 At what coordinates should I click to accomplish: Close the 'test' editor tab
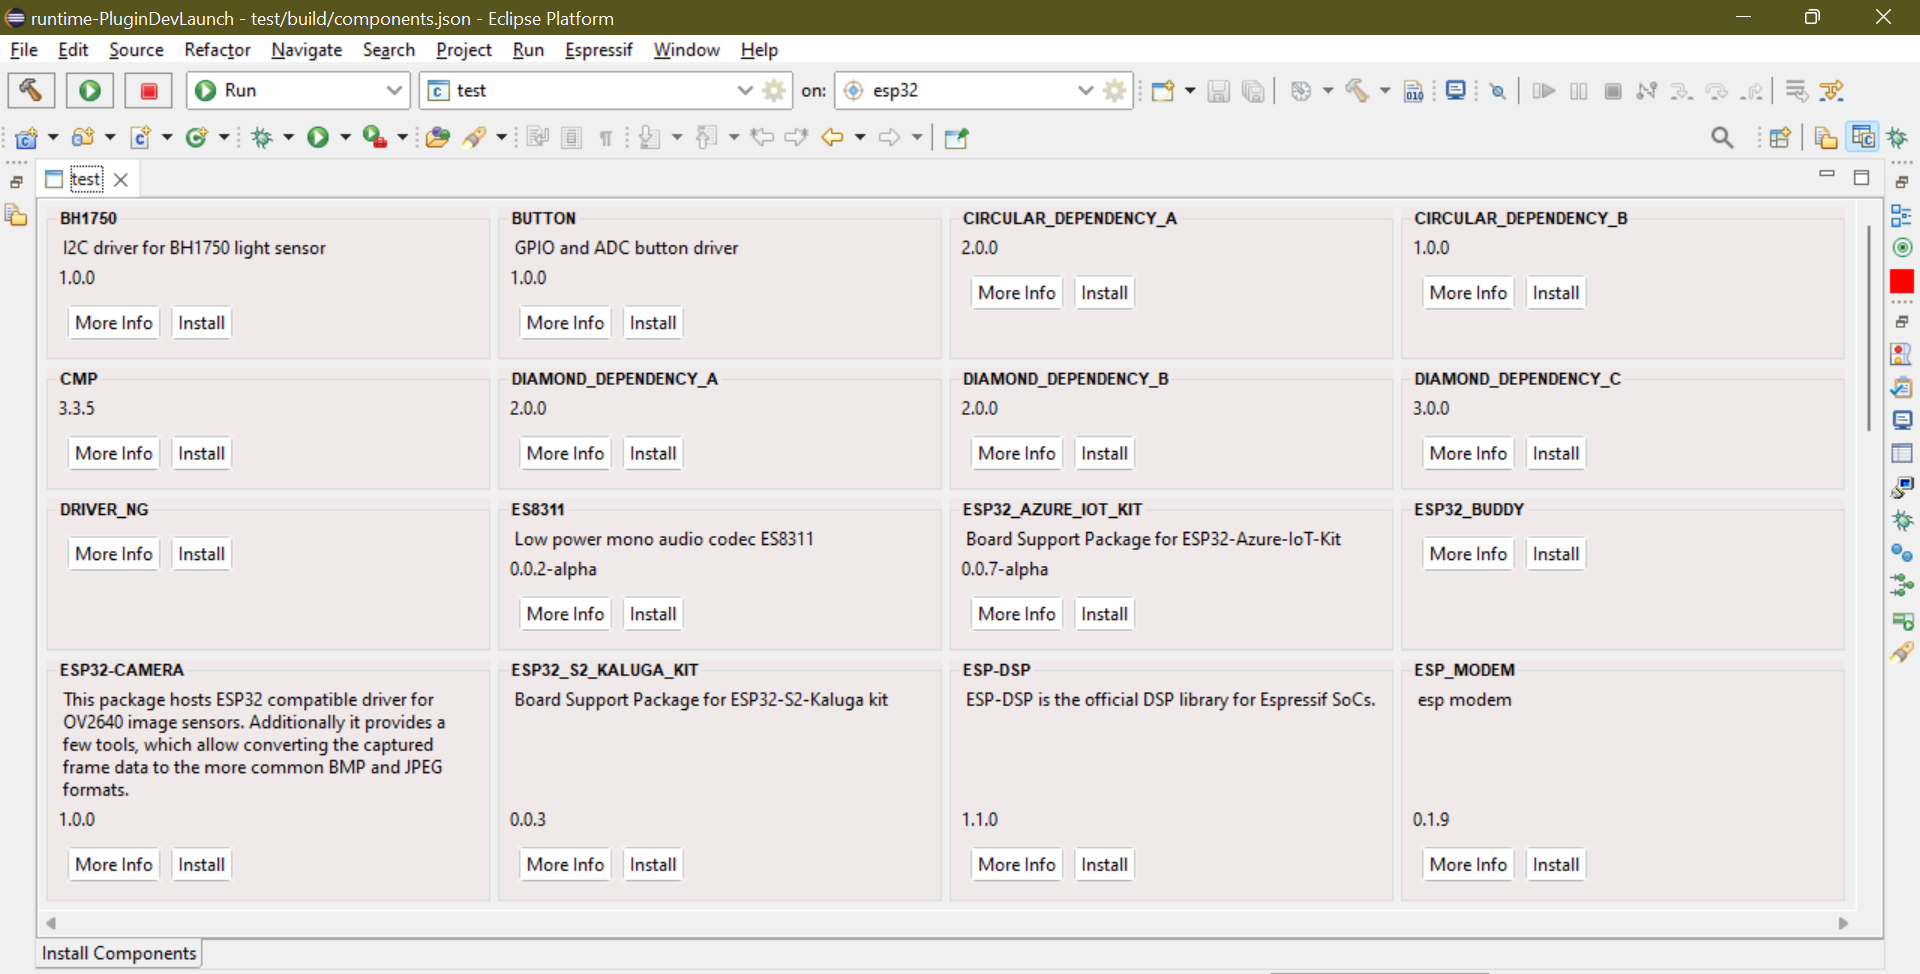pos(121,179)
